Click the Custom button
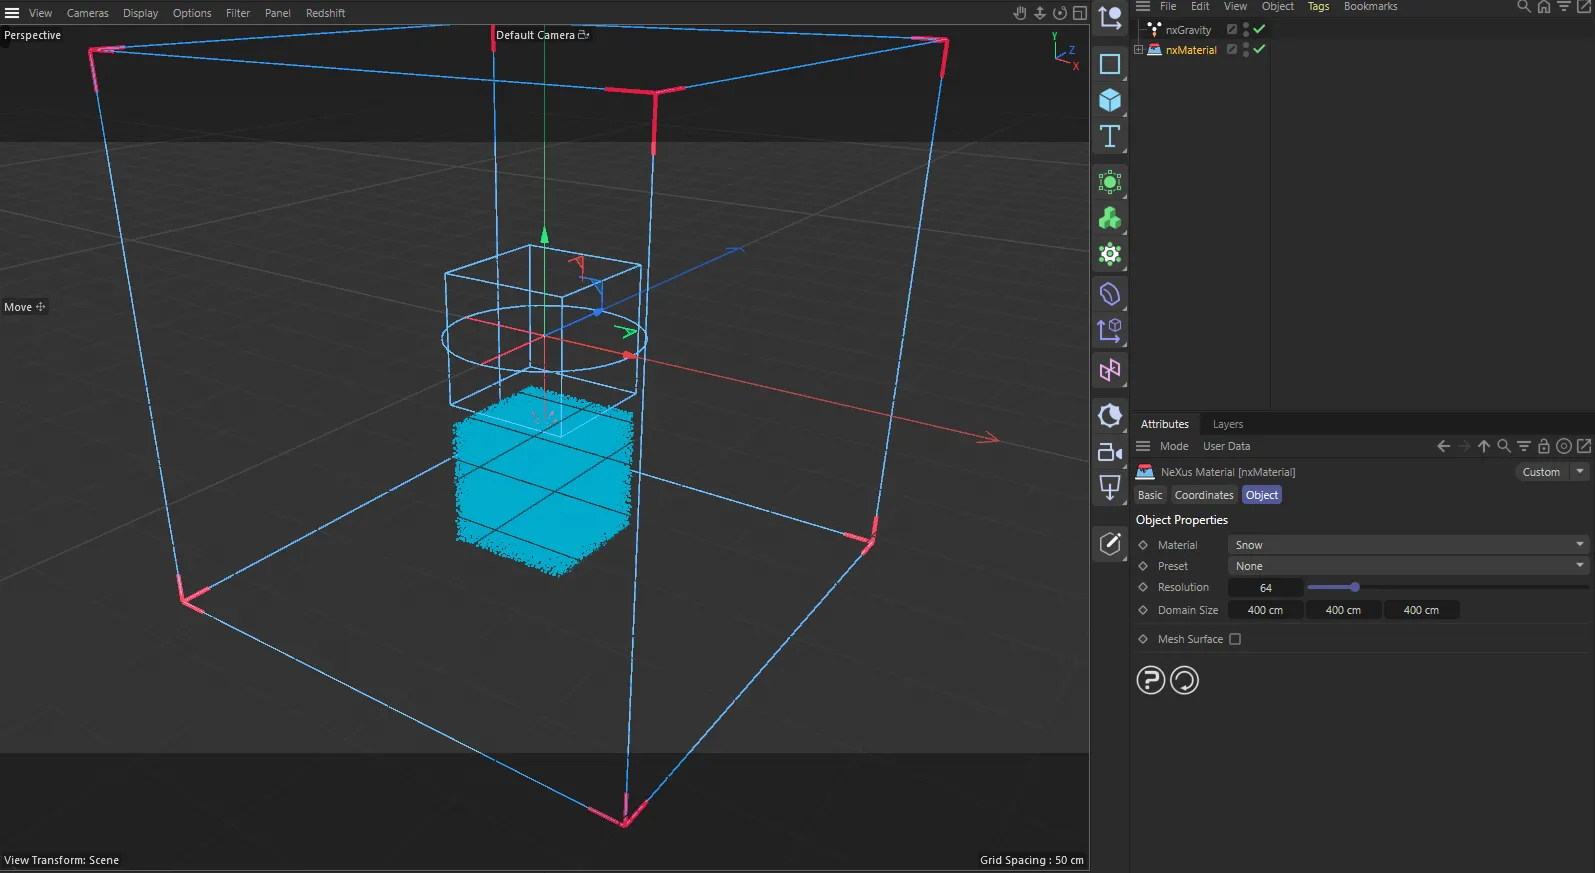This screenshot has width=1595, height=873. pyautogui.click(x=1541, y=472)
